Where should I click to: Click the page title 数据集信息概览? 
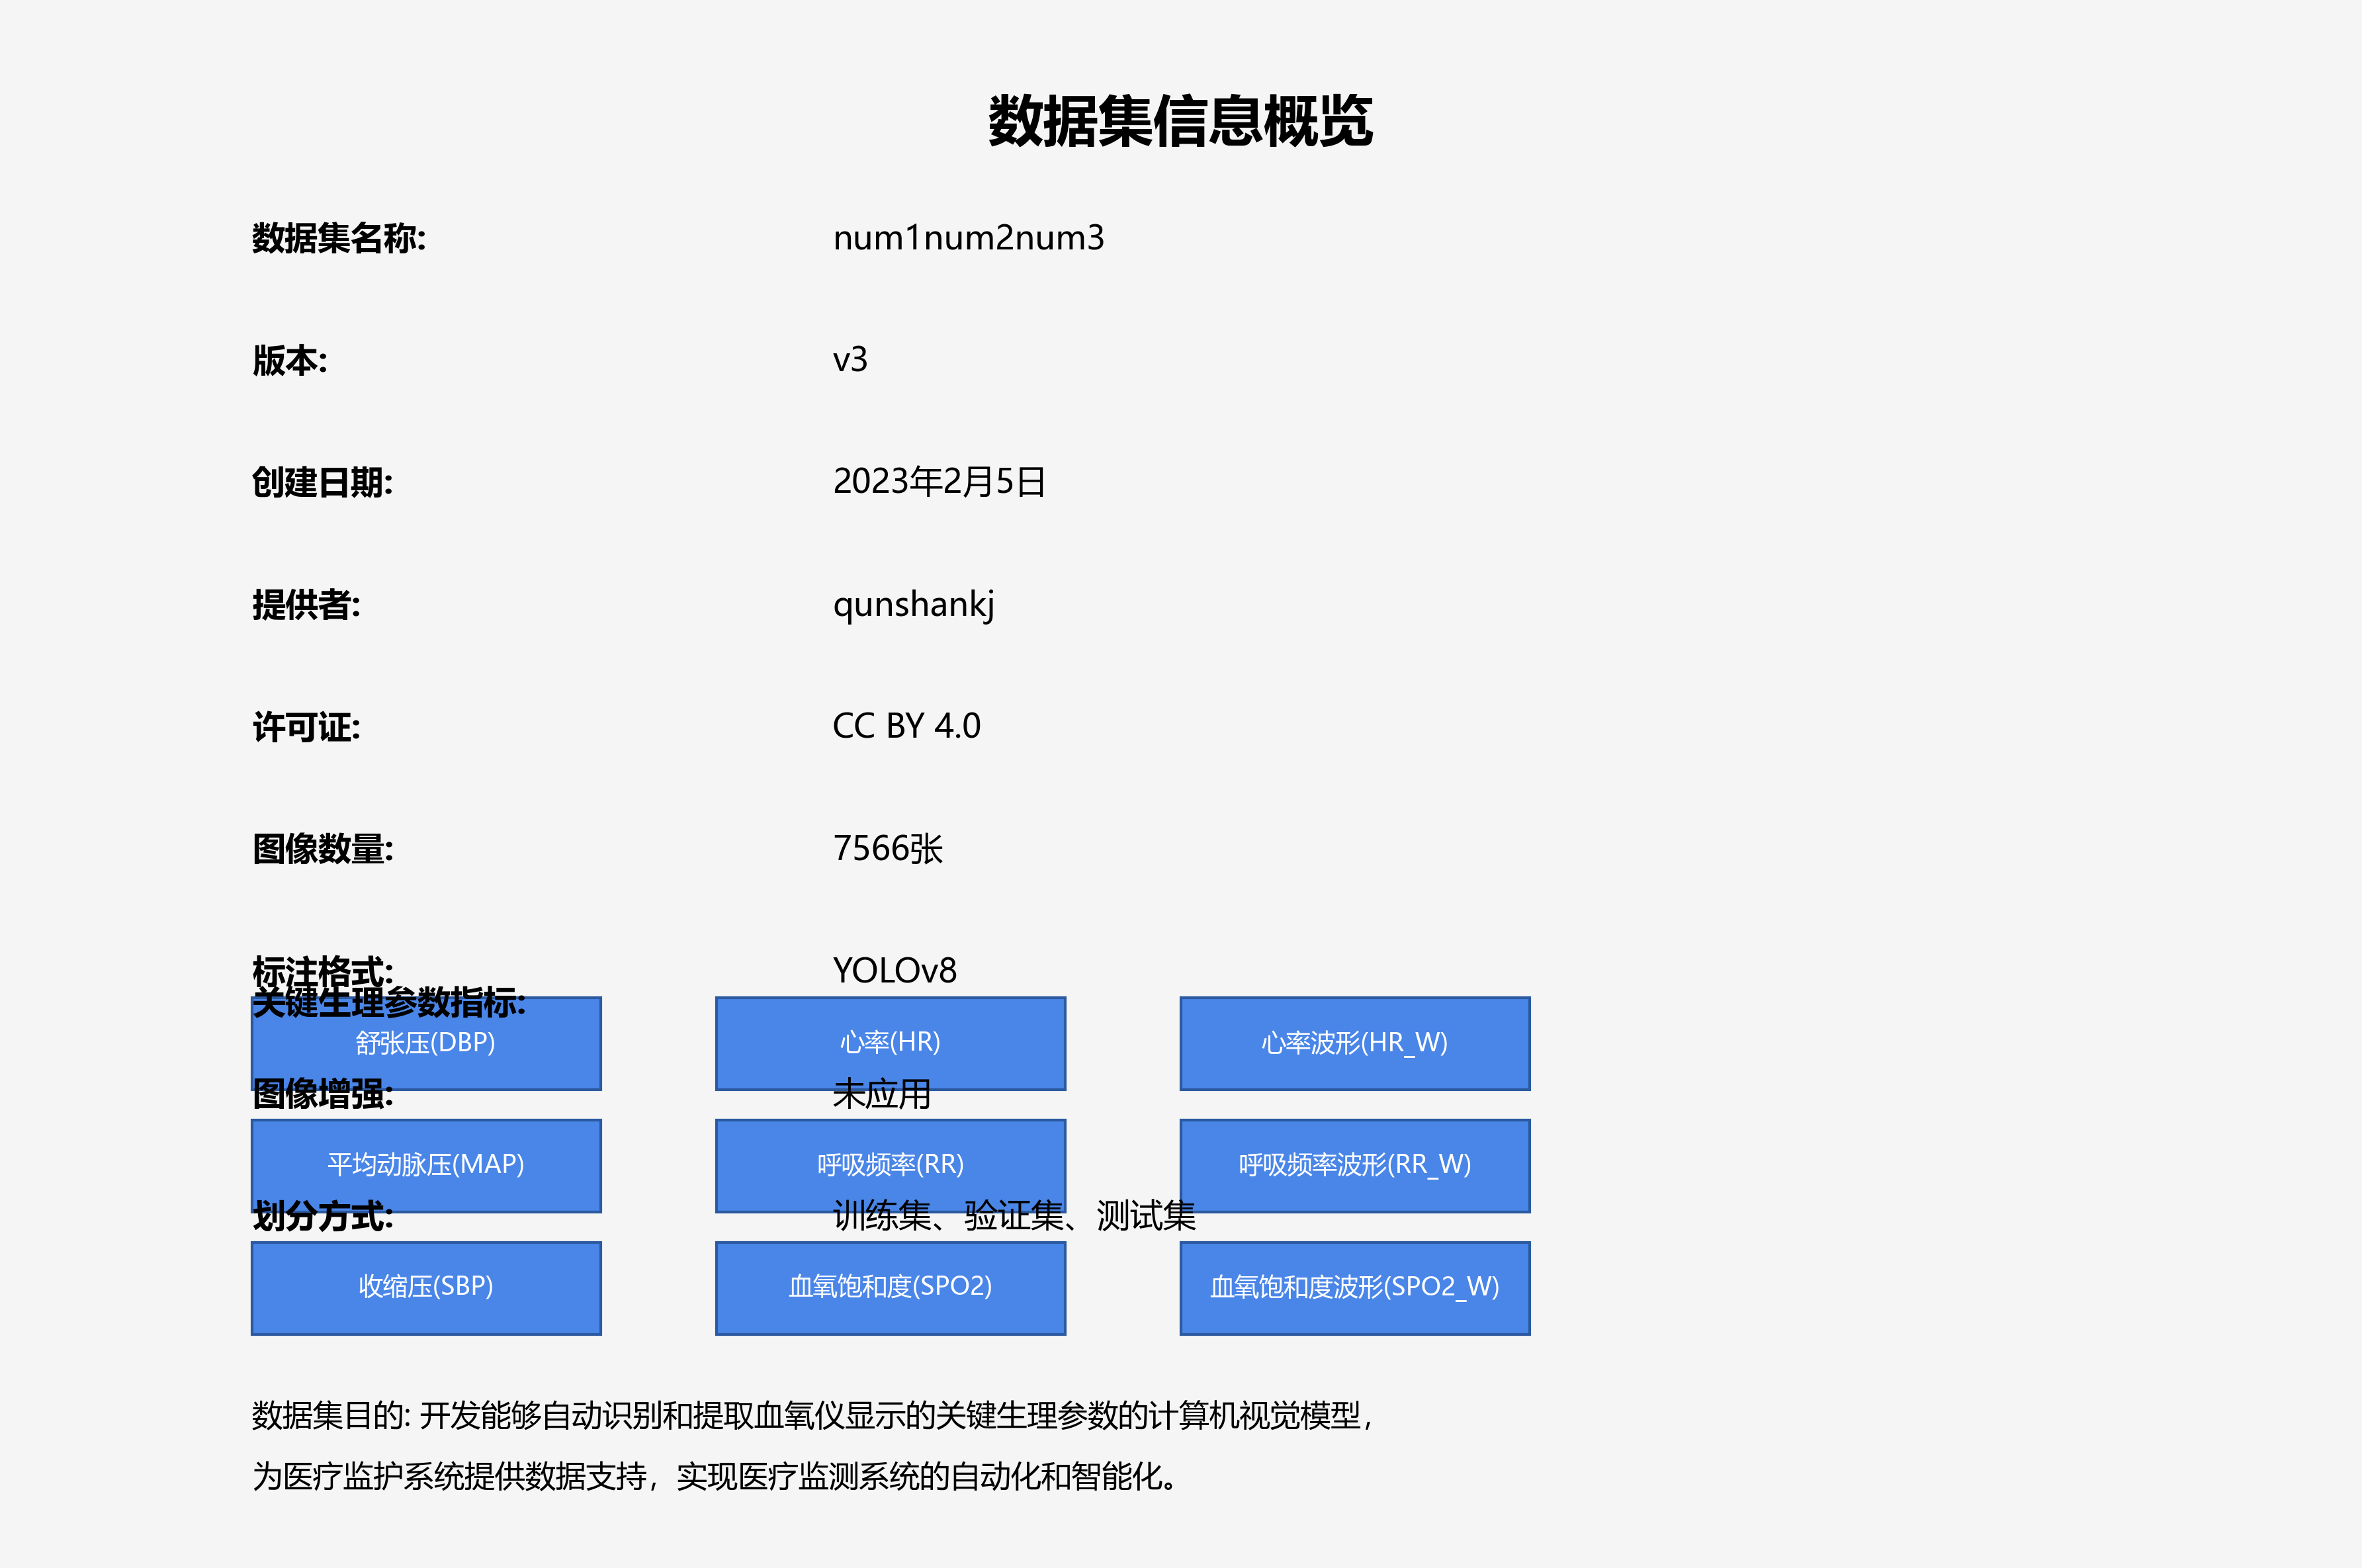point(1181,120)
